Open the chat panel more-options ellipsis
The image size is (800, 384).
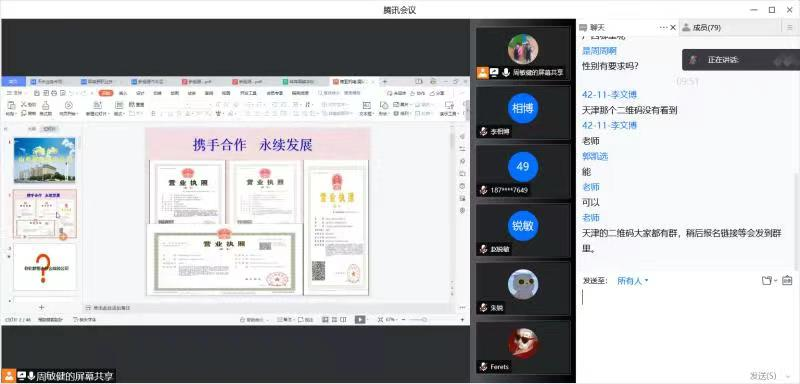click(663, 28)
